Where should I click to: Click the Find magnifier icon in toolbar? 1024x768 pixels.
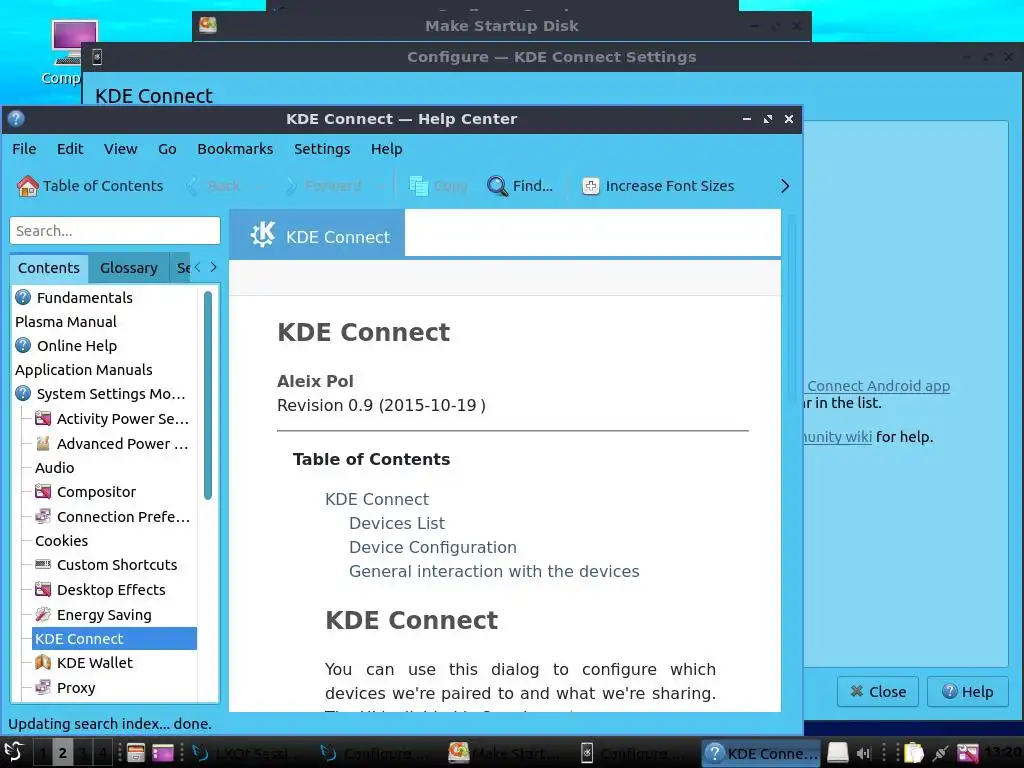point(497,186)
